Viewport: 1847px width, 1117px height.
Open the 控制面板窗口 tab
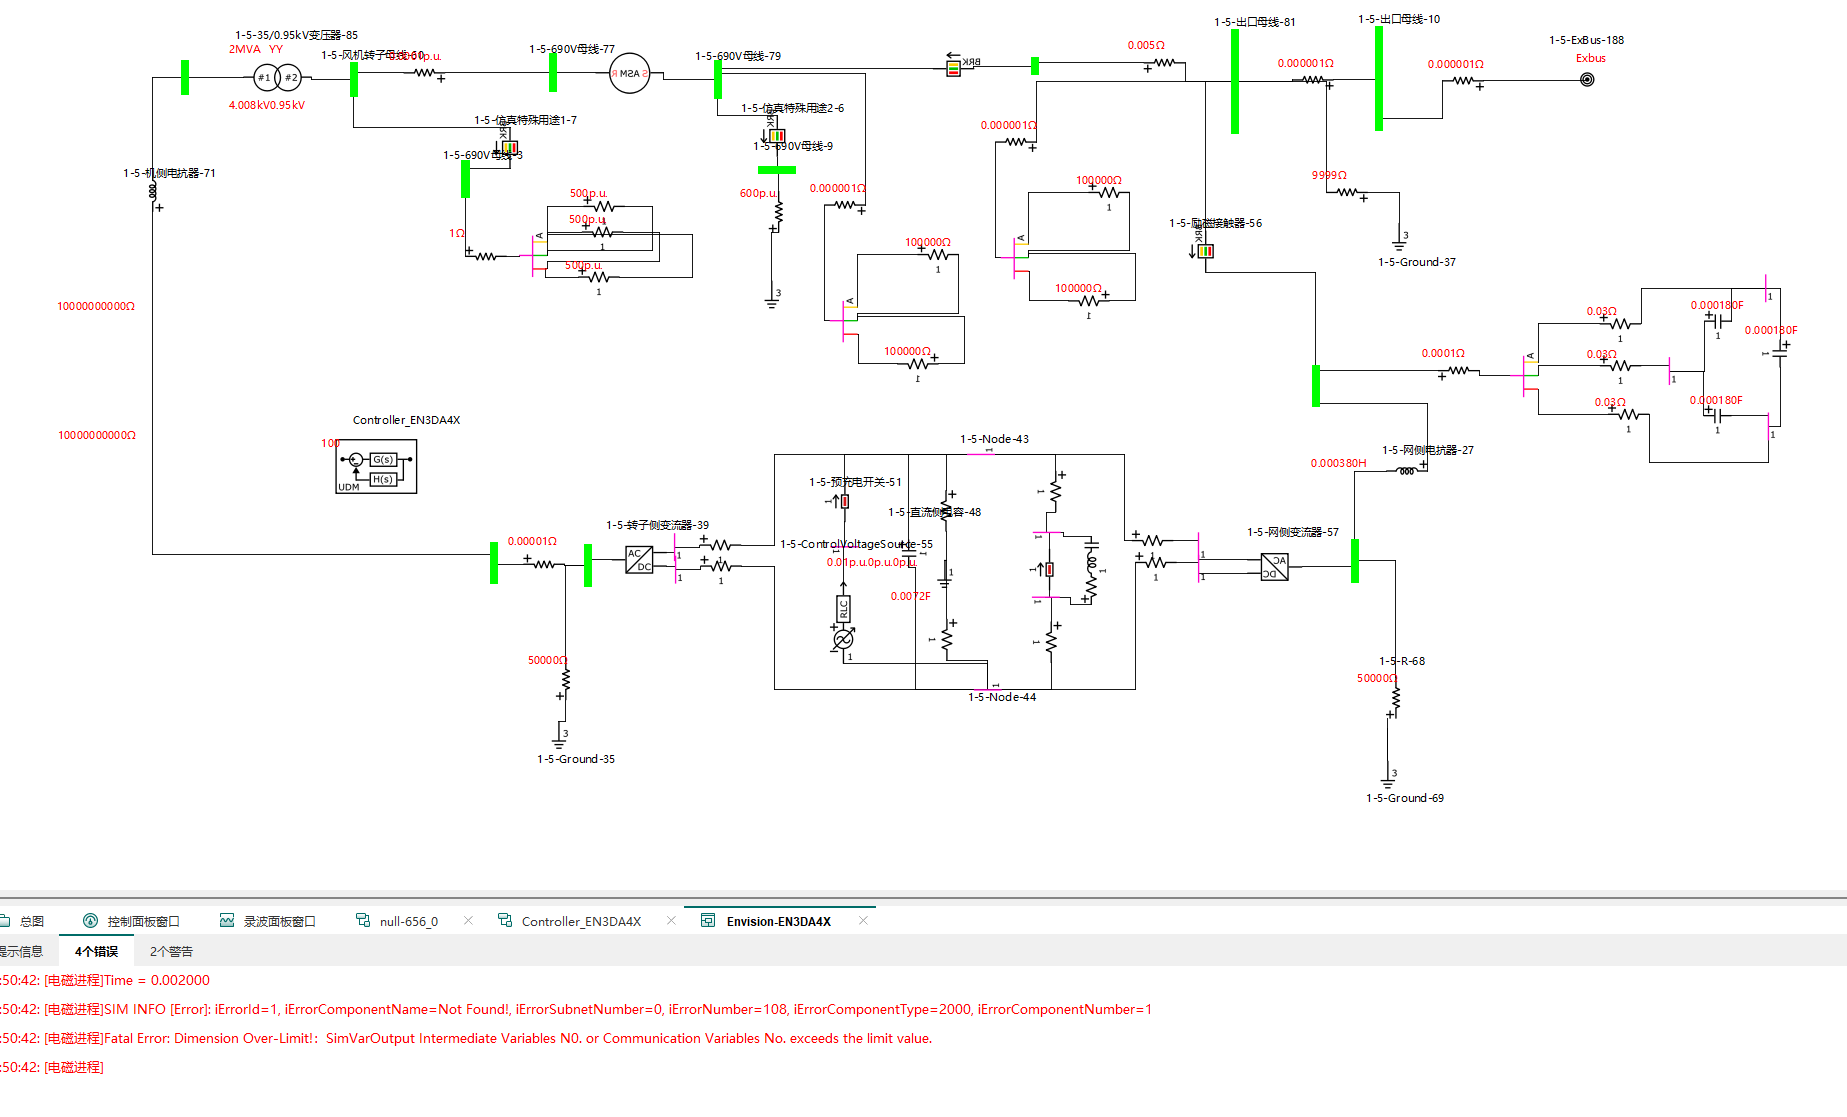click(x=143, y=921)
